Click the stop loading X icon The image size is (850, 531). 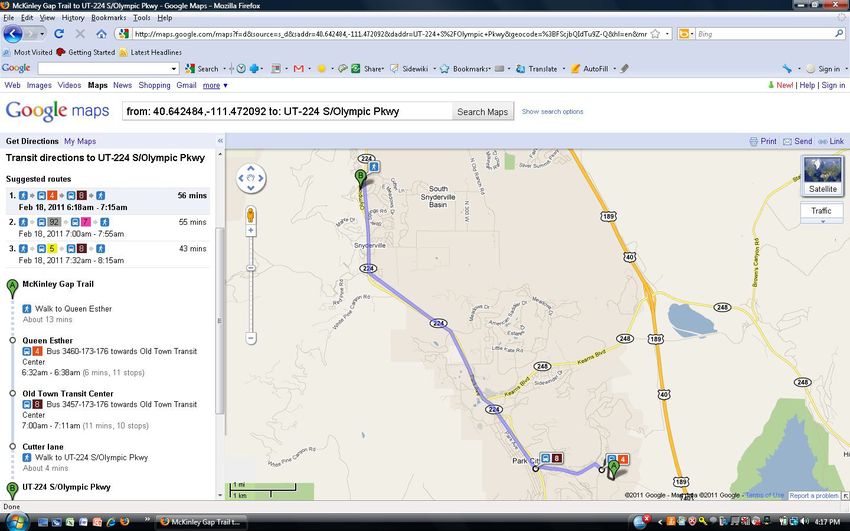(x=80, y=34)
